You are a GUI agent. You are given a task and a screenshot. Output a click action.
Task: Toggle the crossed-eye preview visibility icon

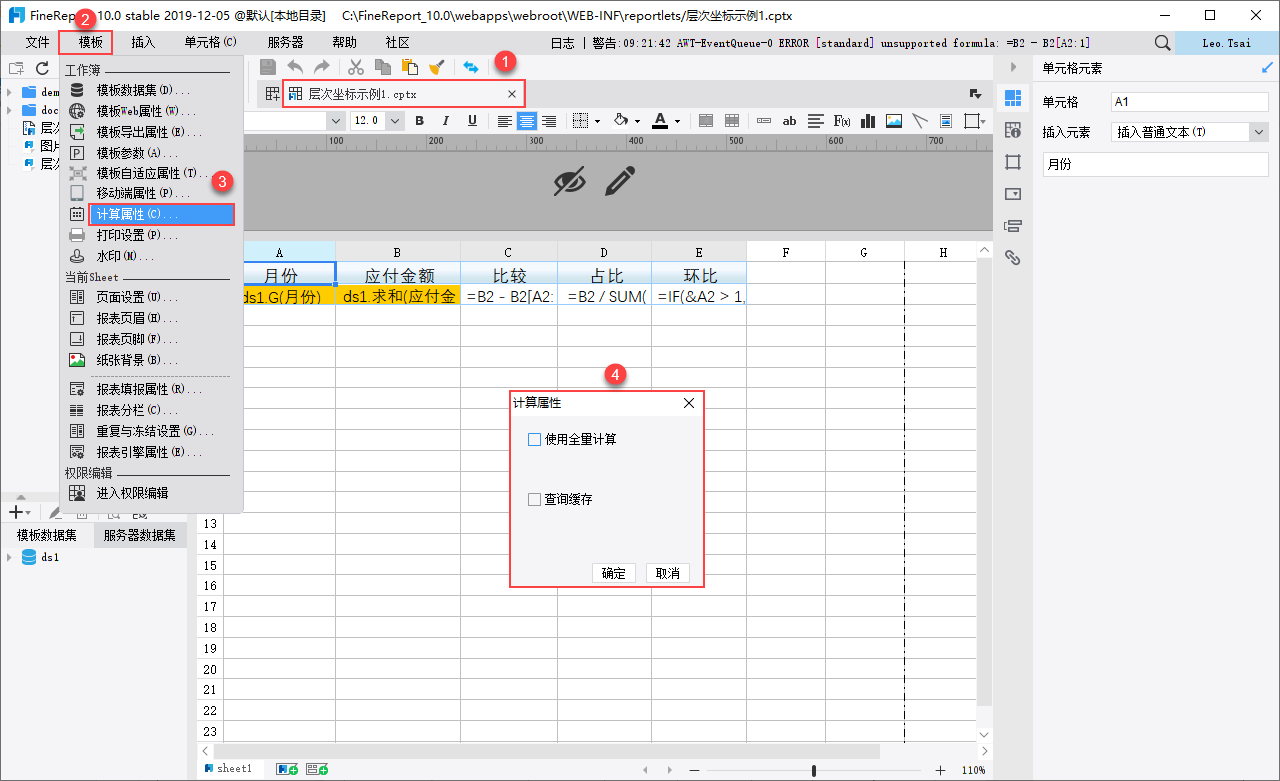coord(570,181)
